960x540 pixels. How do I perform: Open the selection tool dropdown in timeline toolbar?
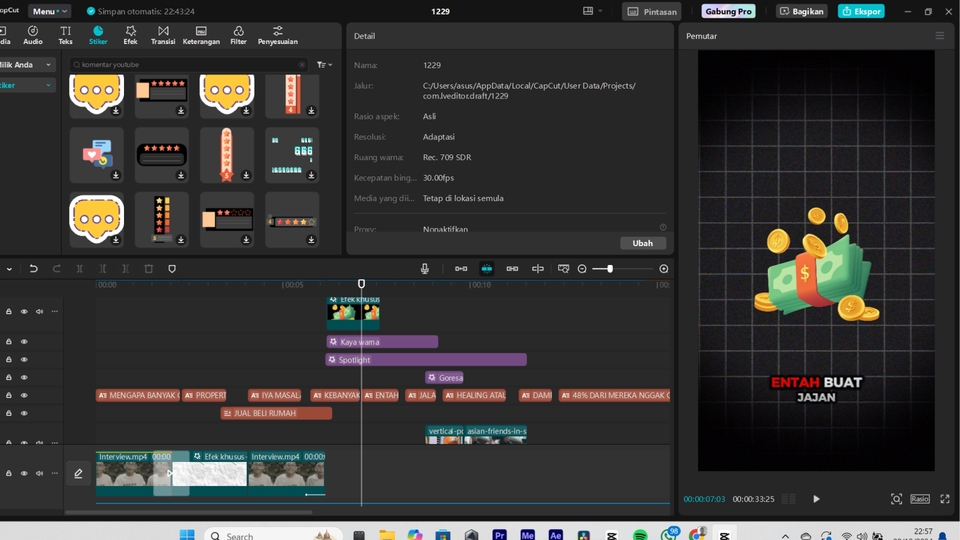9,269
